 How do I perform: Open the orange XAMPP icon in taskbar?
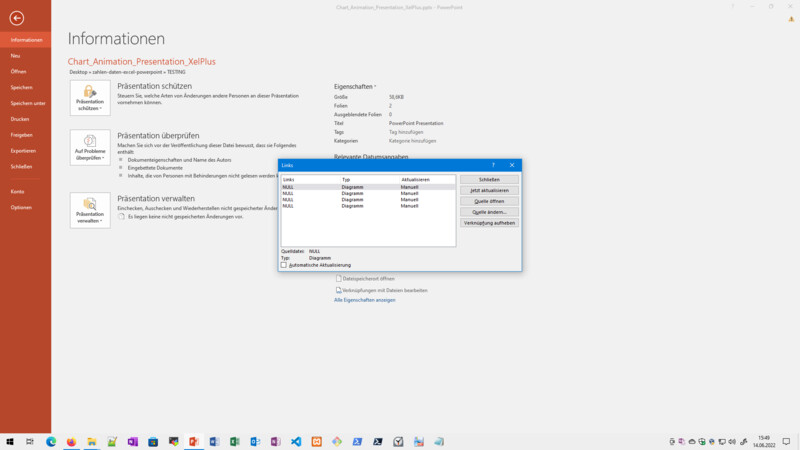tap(316, 441)
